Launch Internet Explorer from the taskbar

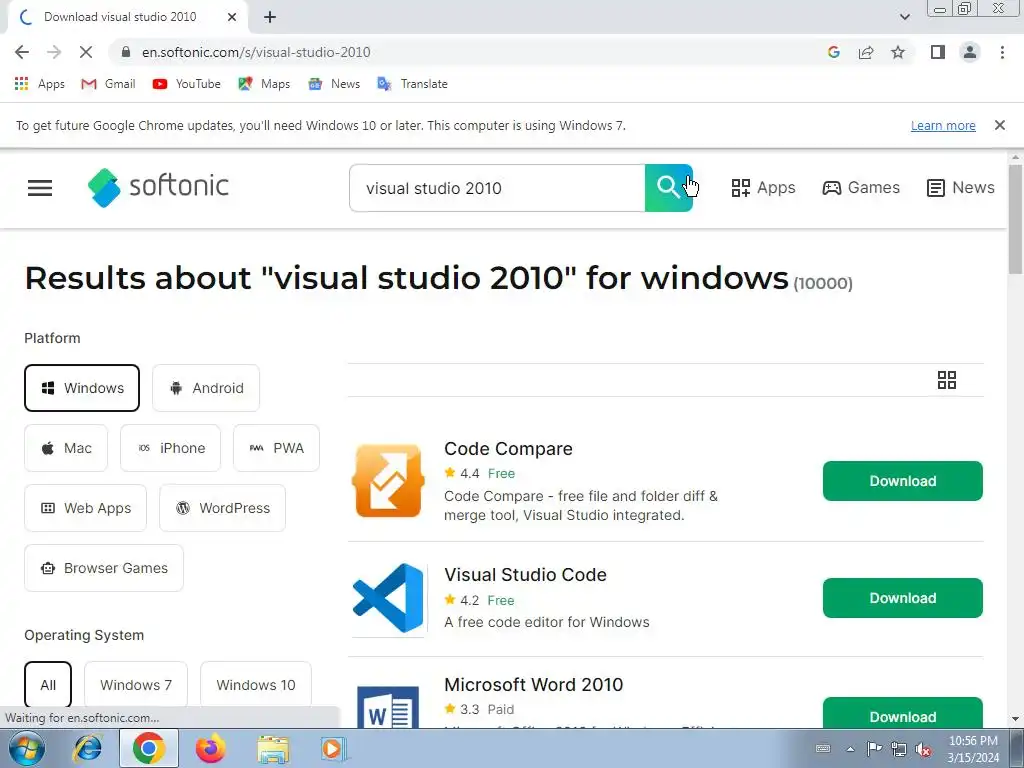point(88,748)
